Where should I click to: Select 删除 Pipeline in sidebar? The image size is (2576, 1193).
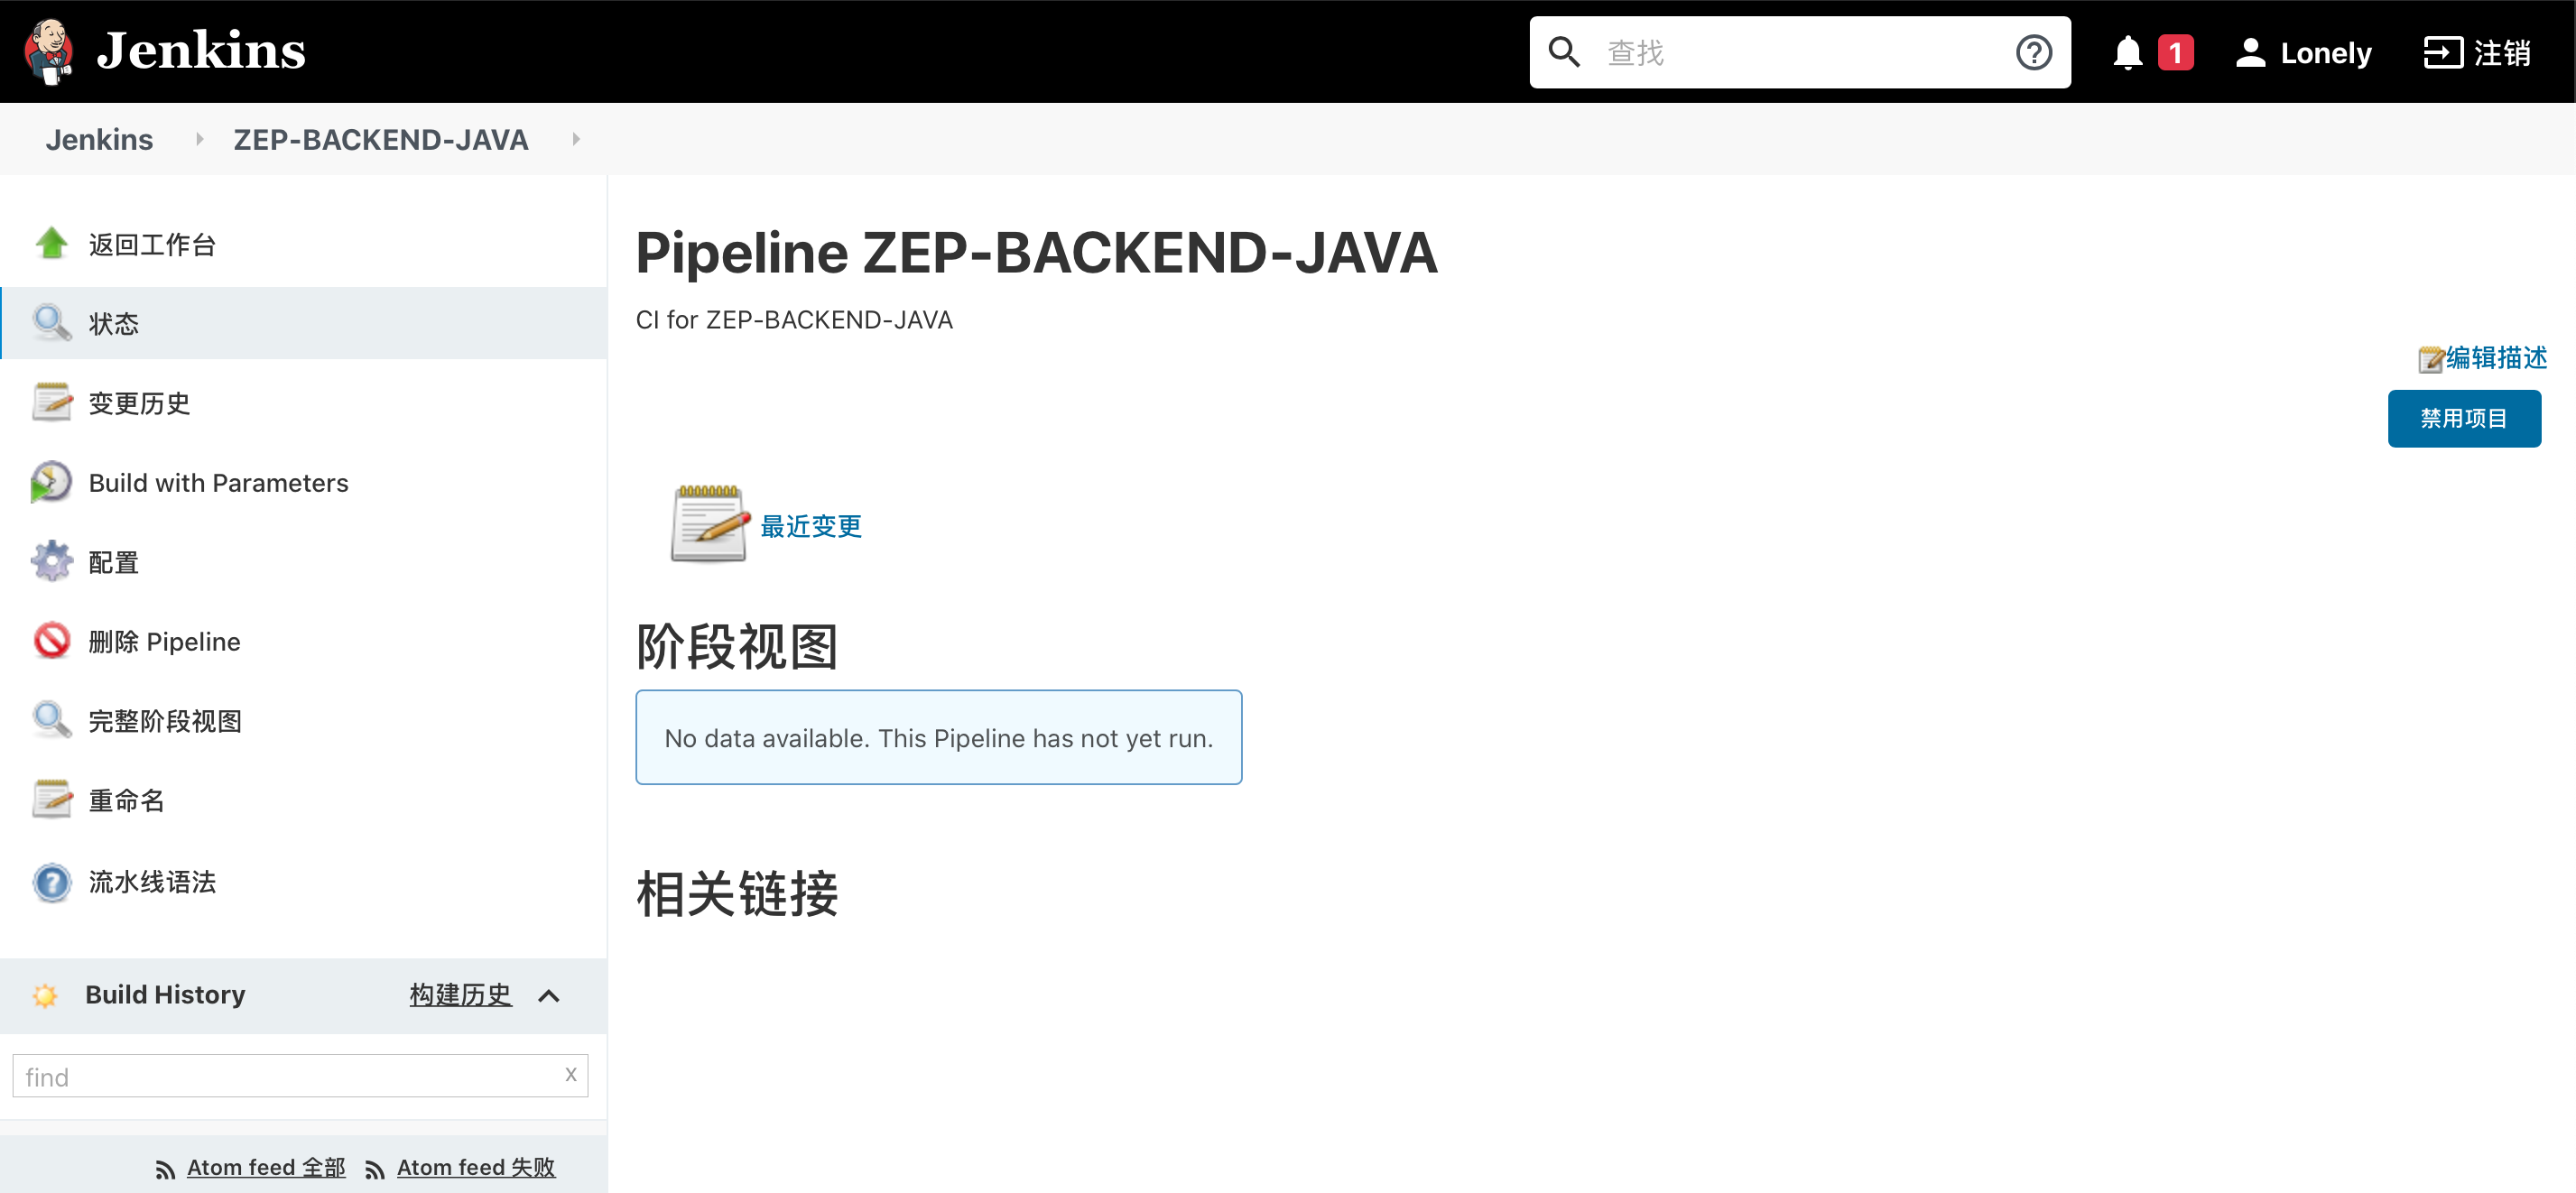click(x=164, y=642)
